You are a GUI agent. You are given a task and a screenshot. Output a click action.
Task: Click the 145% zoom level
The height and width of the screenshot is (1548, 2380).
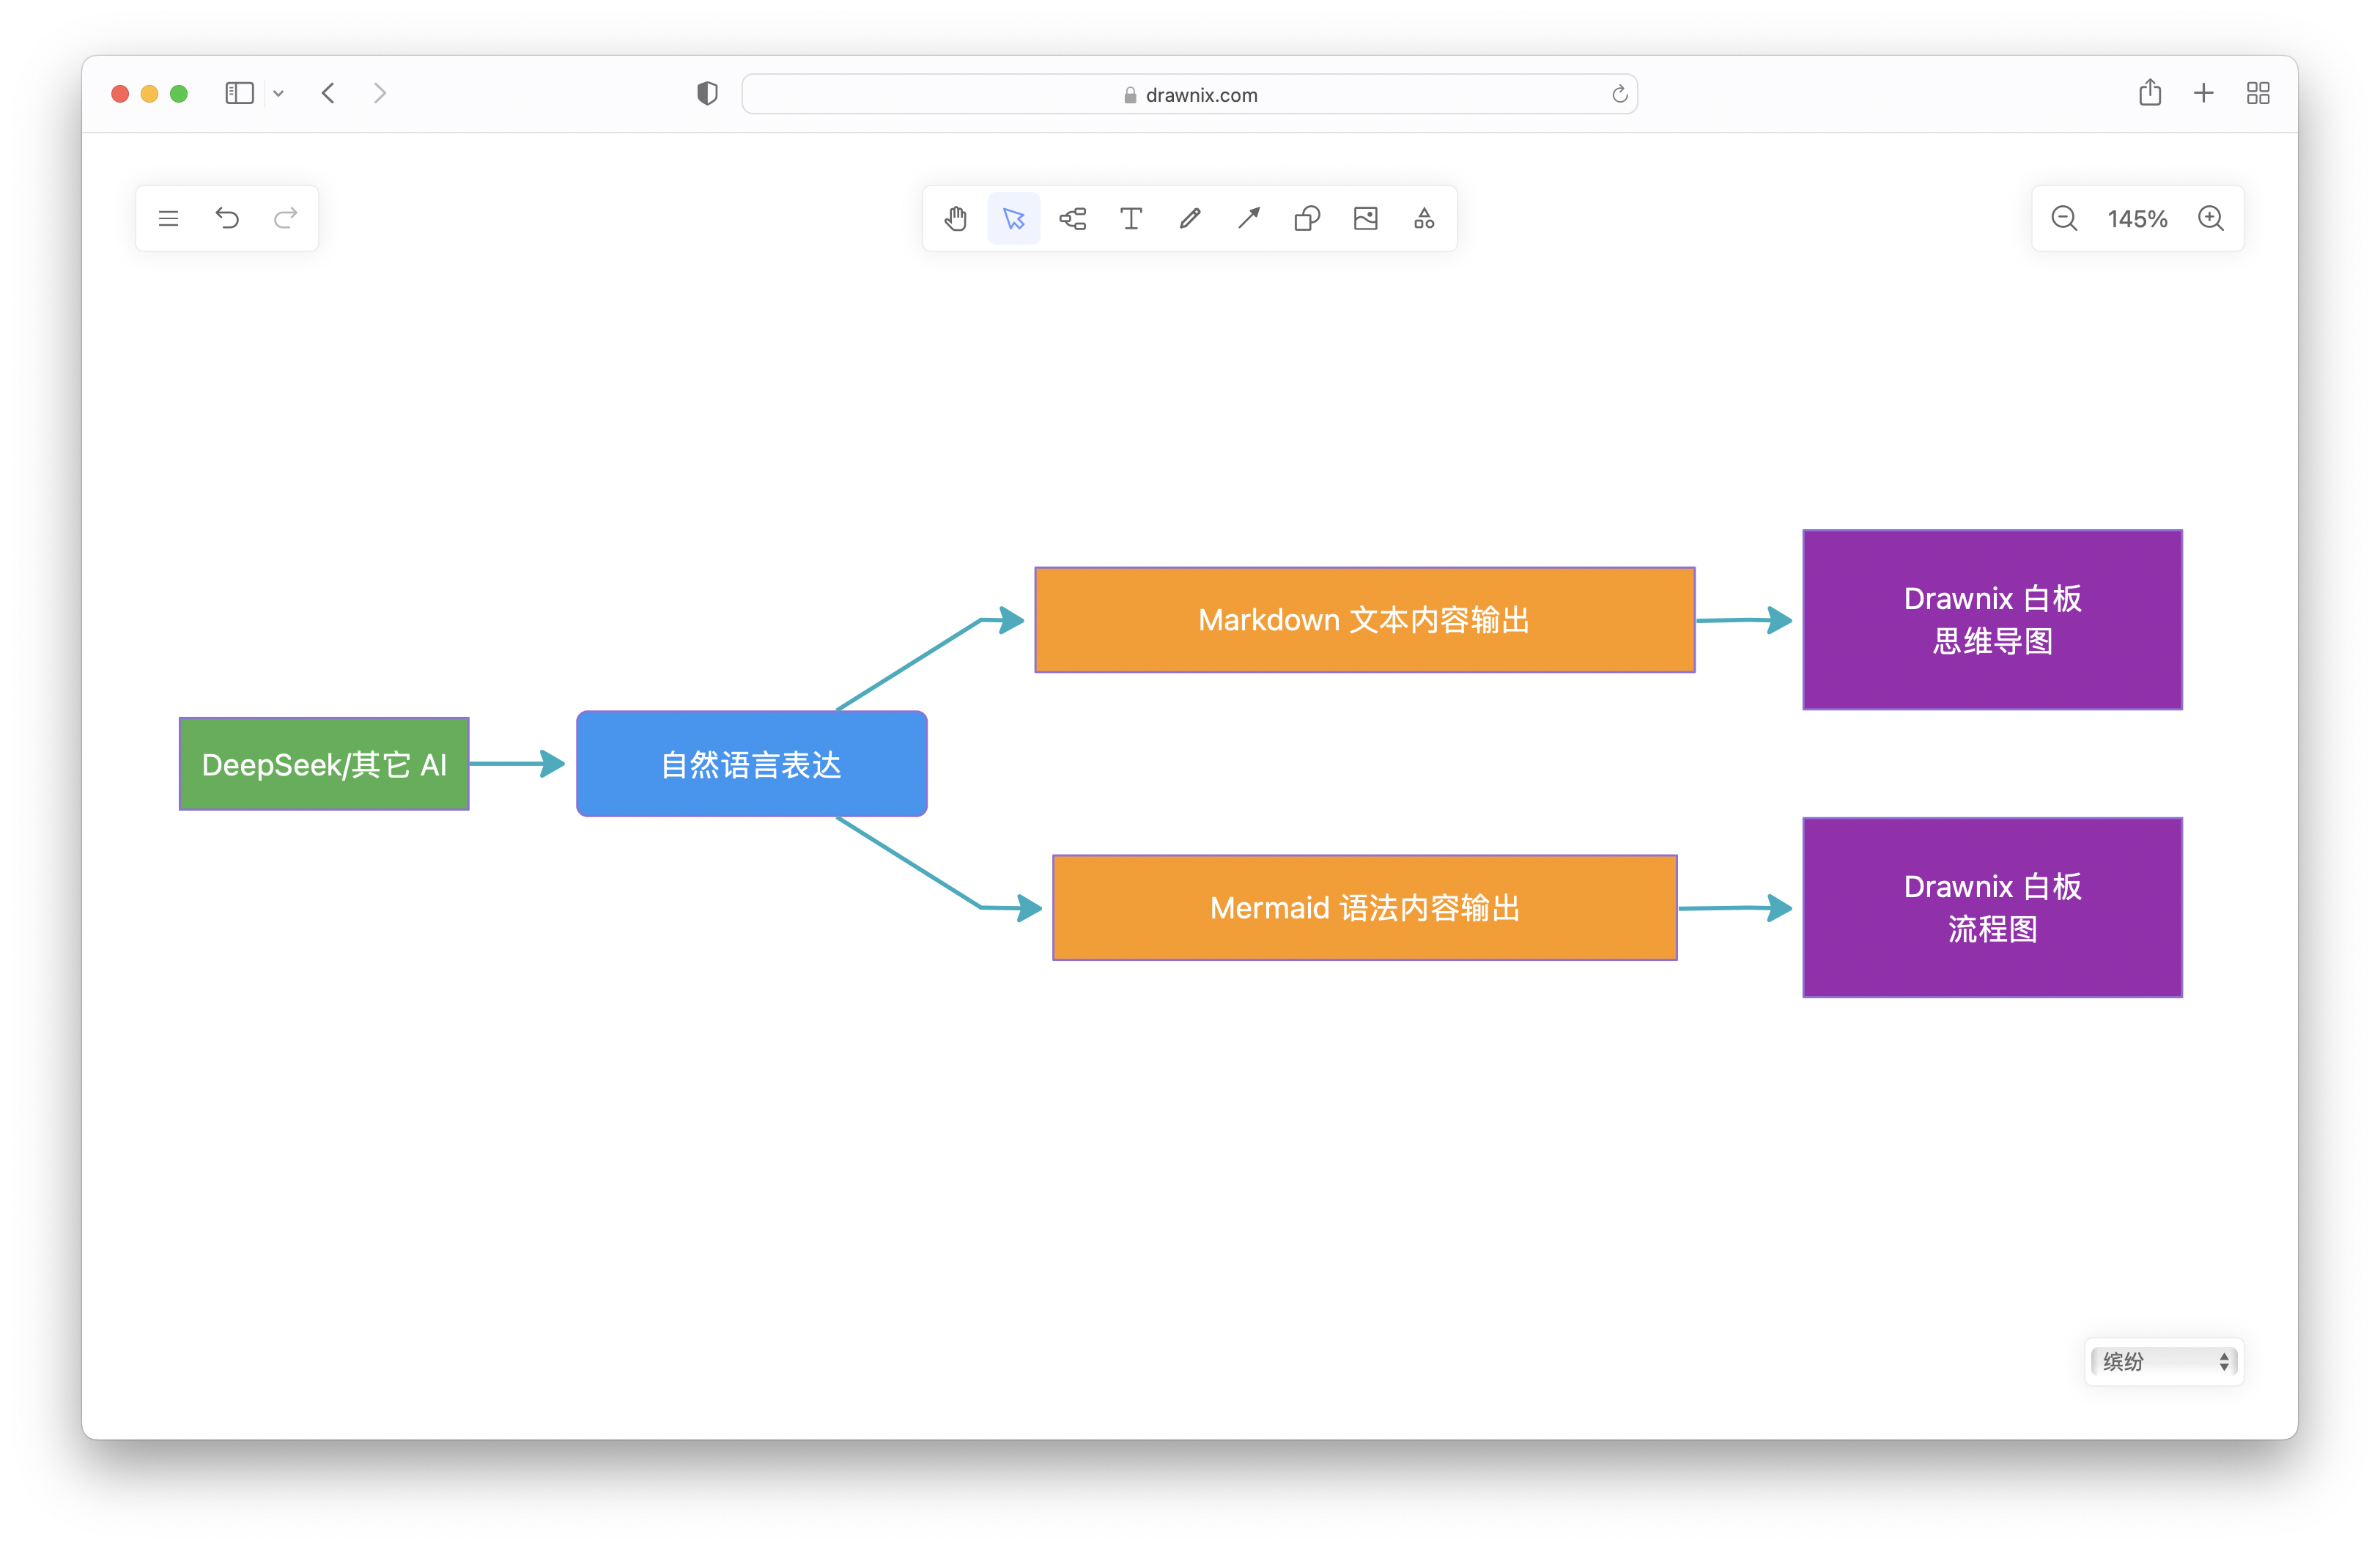2137,219
